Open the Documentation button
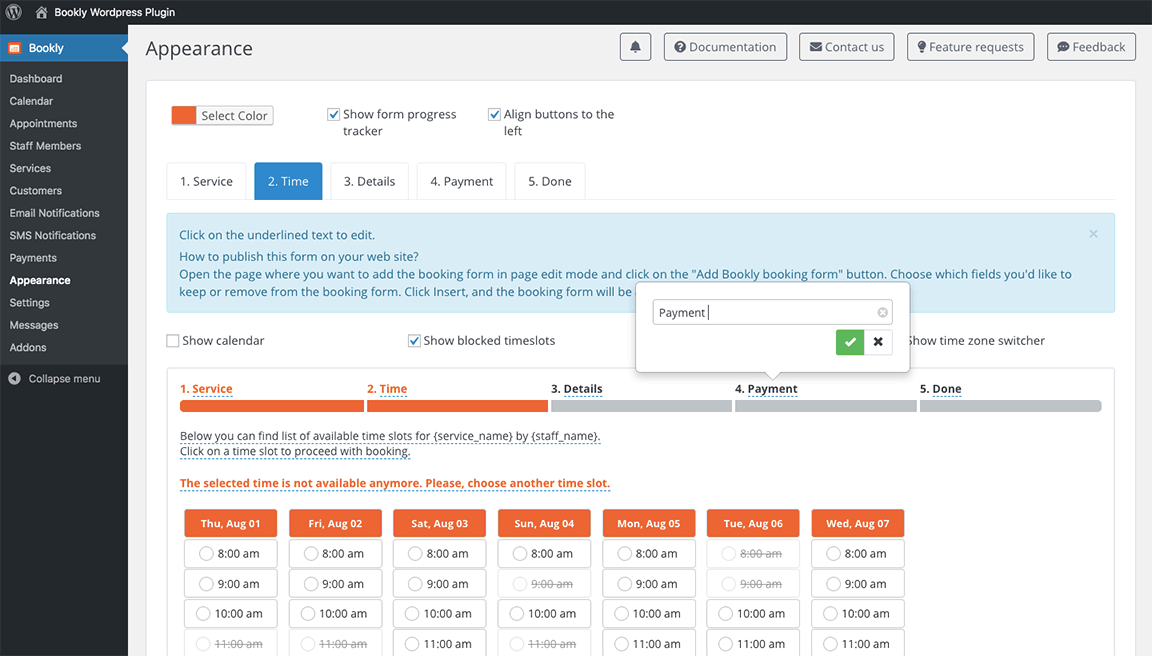Image resolution: width=1152 pixels, height=656 pixels. (725, 47)
